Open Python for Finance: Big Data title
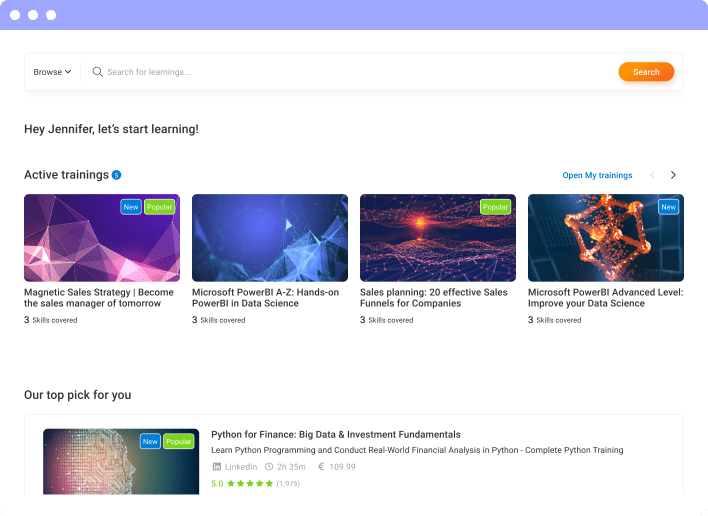The image size is (708, 516). 335,434
